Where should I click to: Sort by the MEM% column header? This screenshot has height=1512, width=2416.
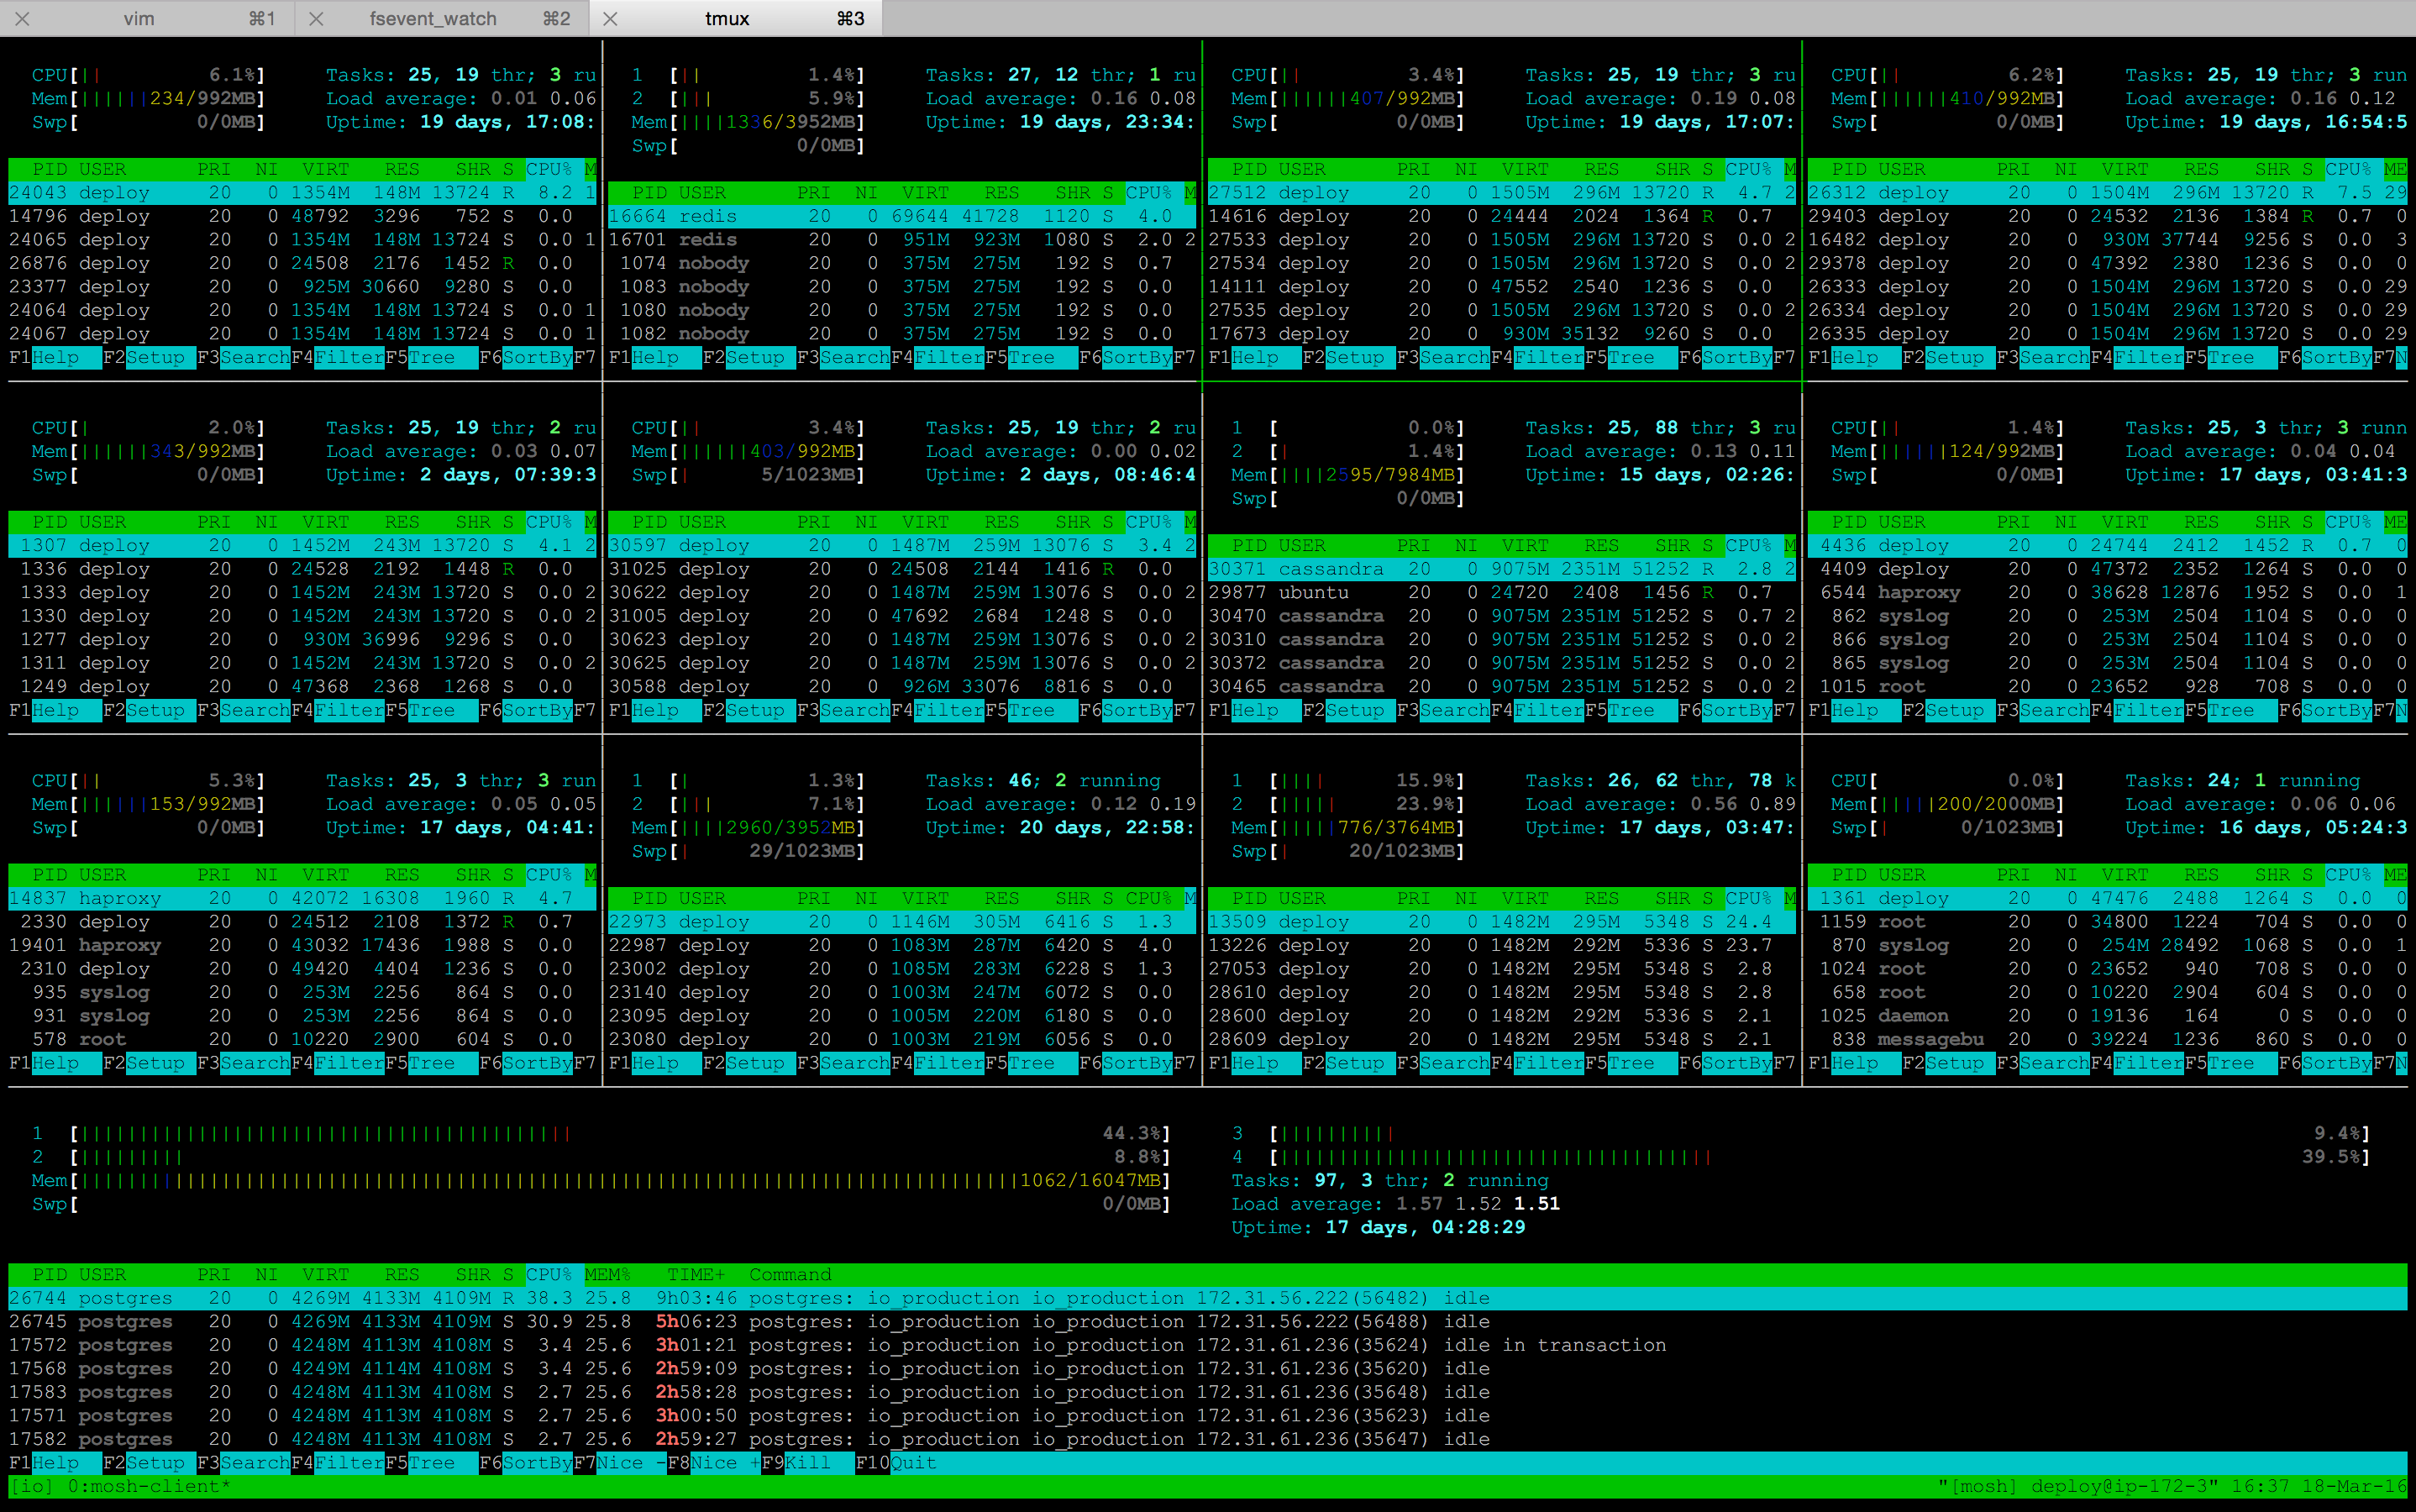click(x=608, y=1274)
